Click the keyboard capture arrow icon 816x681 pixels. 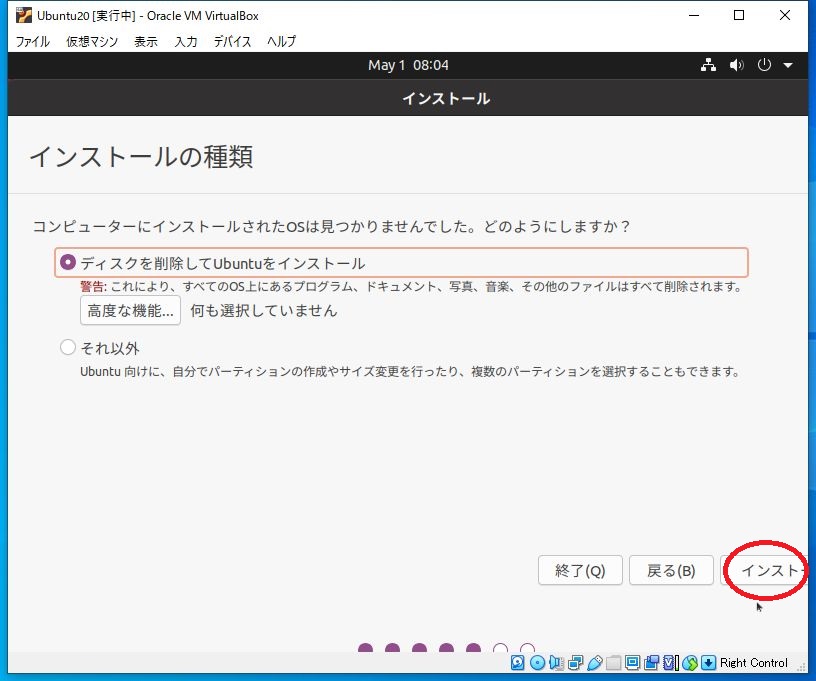[708, 662]
